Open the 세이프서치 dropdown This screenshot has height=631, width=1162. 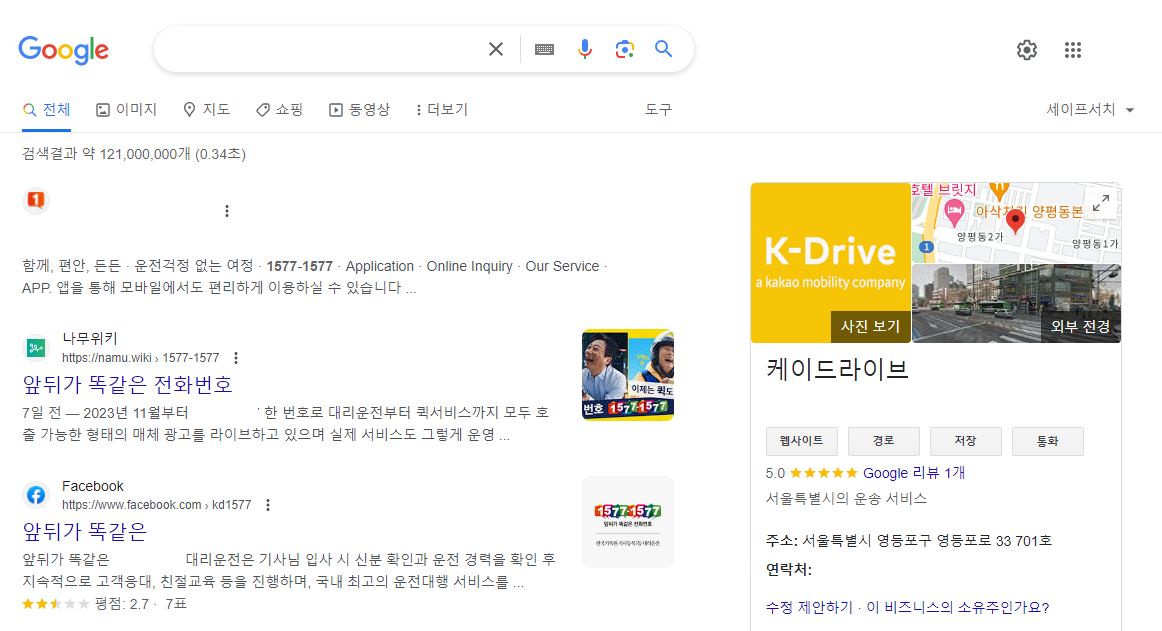(x=1090, y=110)
